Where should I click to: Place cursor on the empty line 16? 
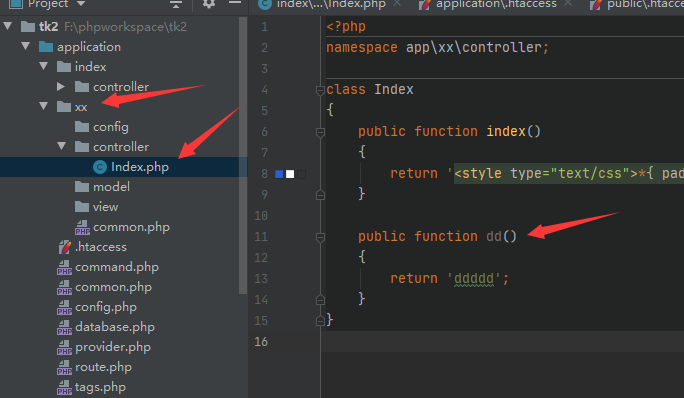coord(502,341)
